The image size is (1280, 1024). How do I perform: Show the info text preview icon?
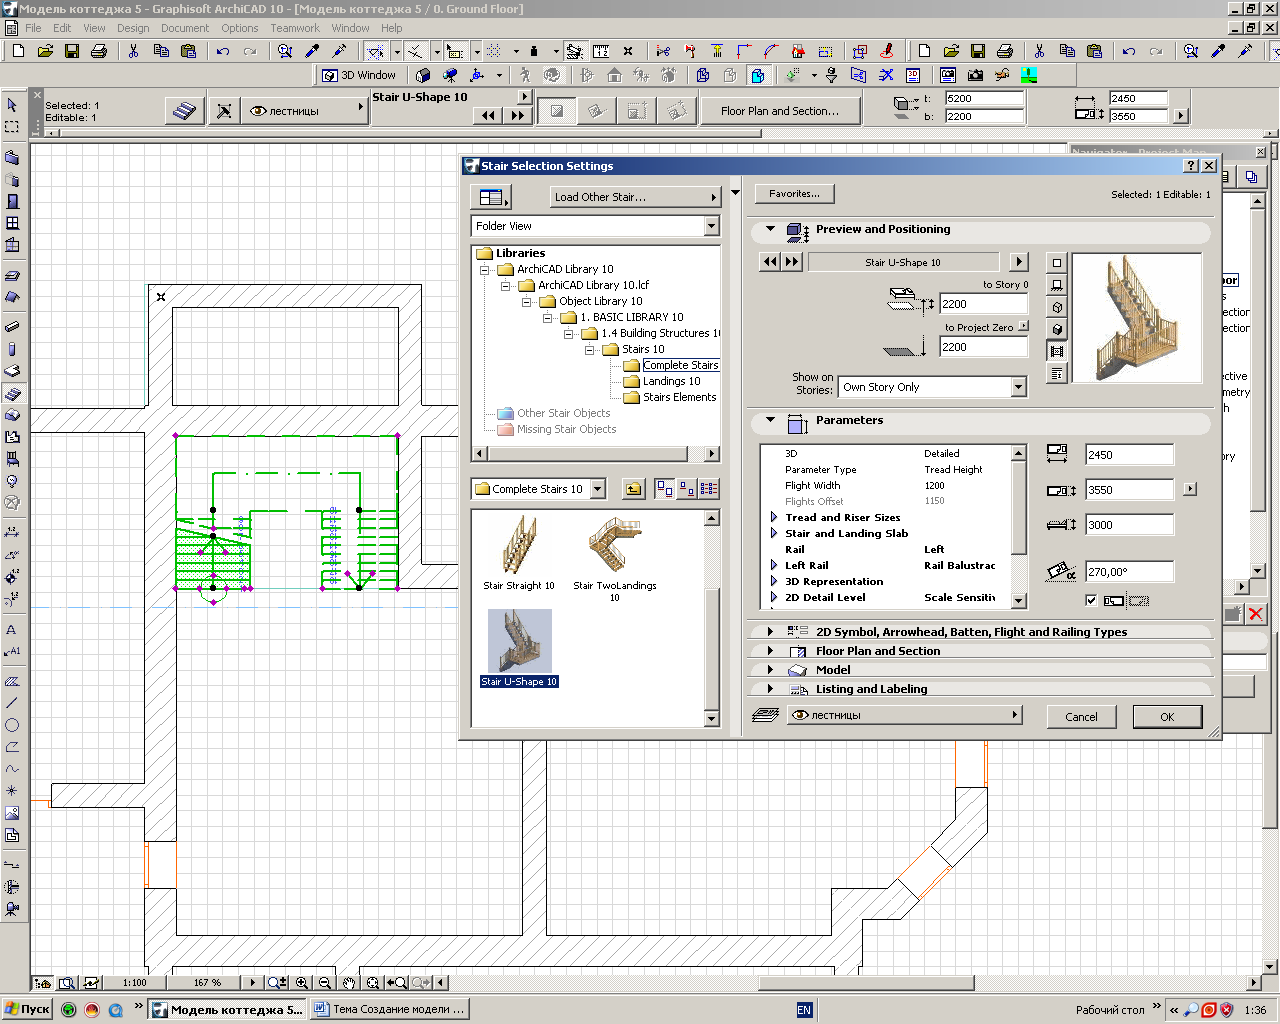[1057, 373]
